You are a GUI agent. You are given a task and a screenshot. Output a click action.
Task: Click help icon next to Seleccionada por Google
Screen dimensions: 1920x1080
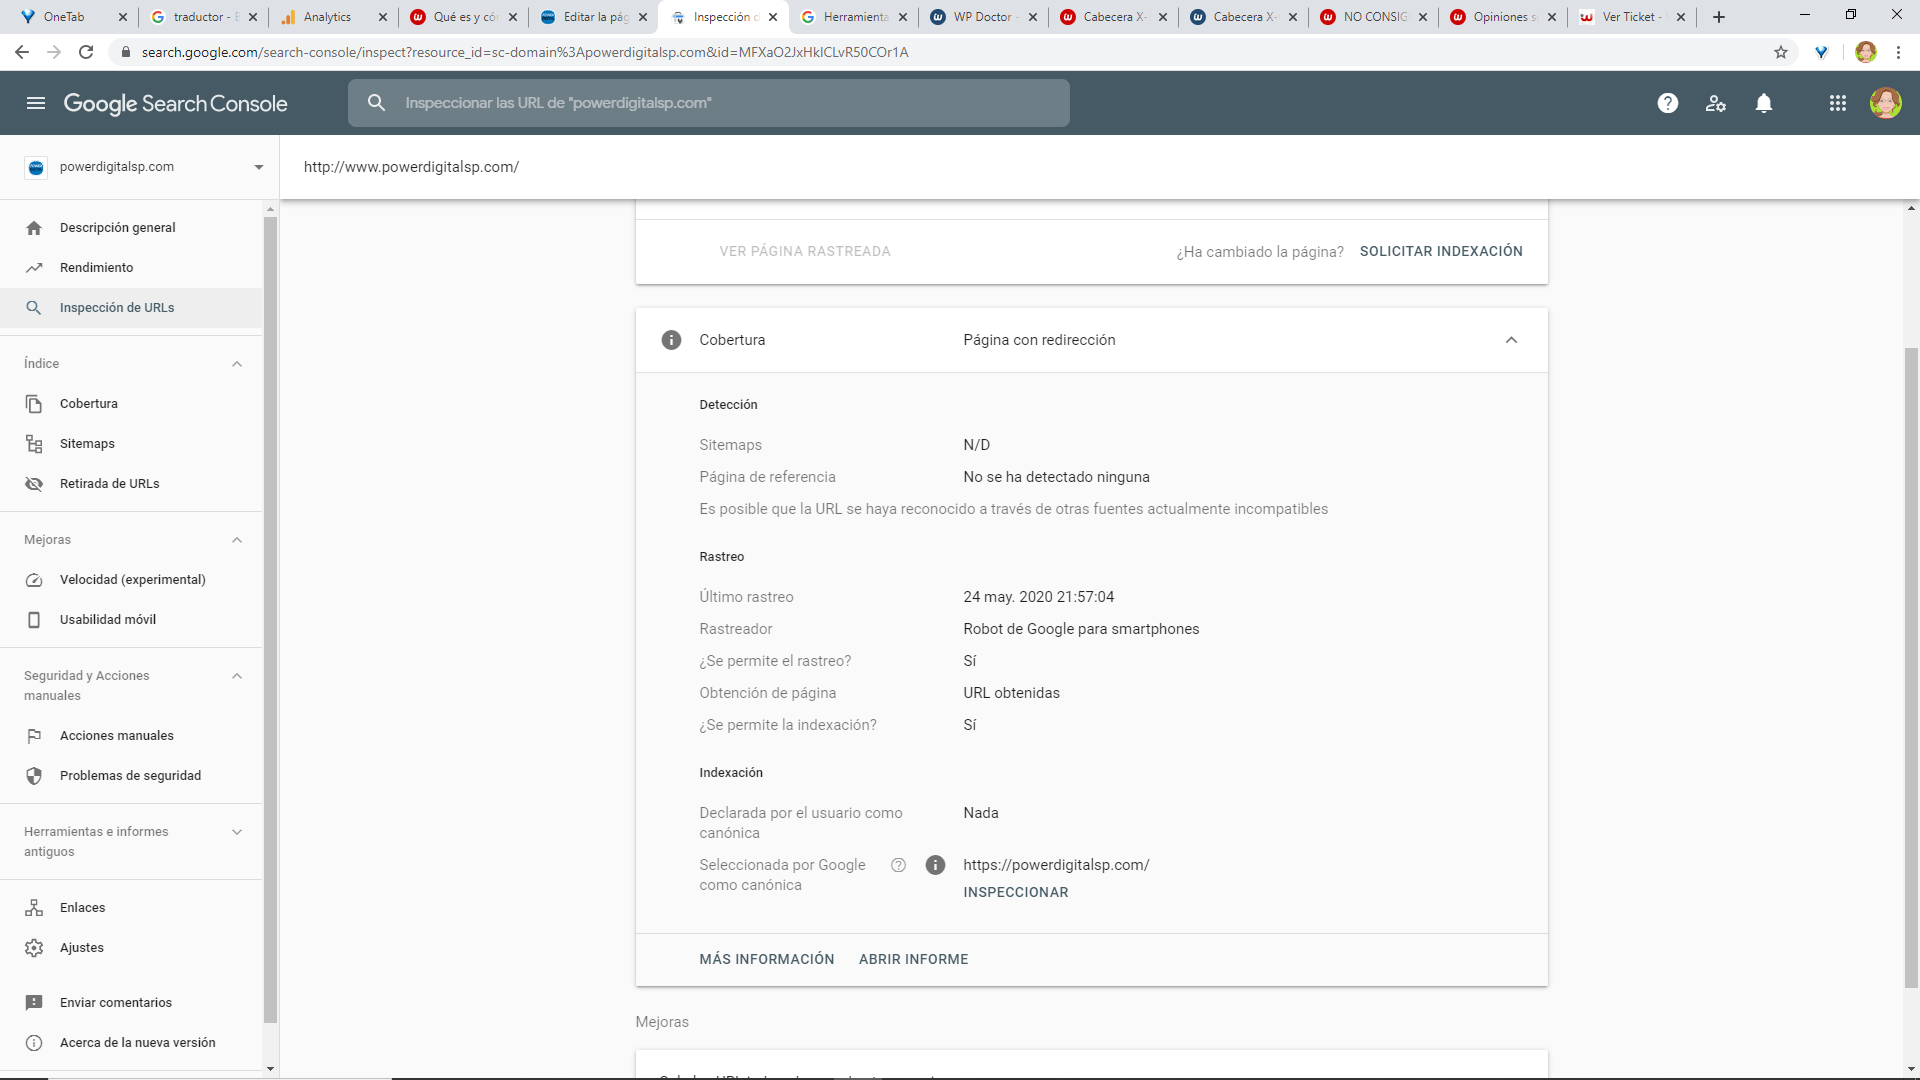coord(898,865)
